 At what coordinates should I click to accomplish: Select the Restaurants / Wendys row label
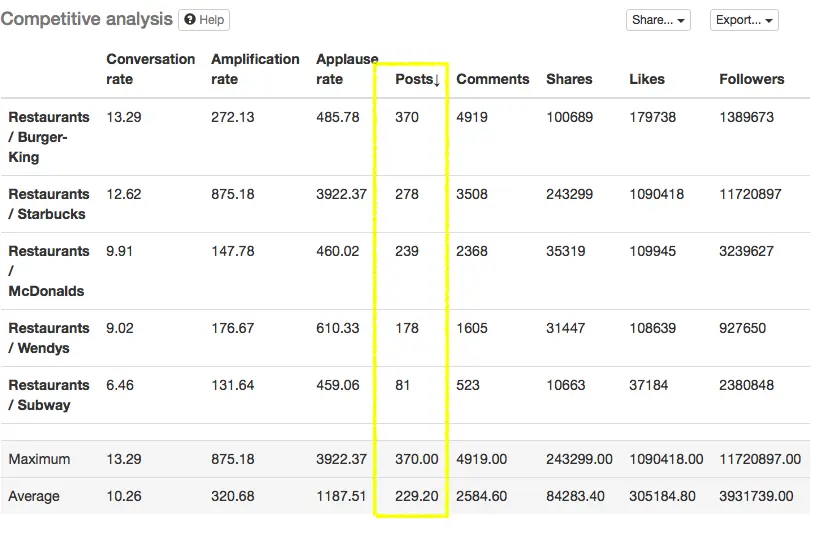48,338
